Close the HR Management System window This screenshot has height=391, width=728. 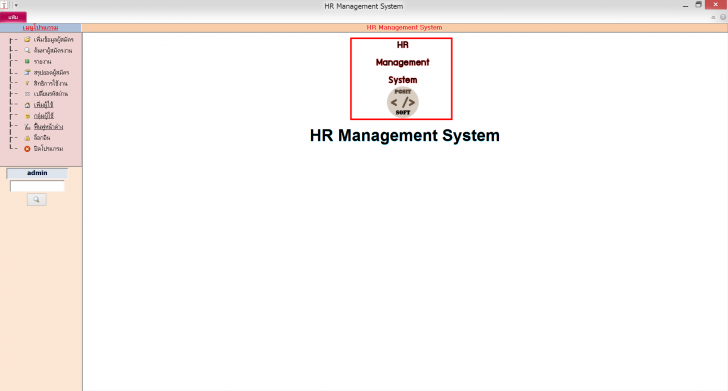point(716,5)
